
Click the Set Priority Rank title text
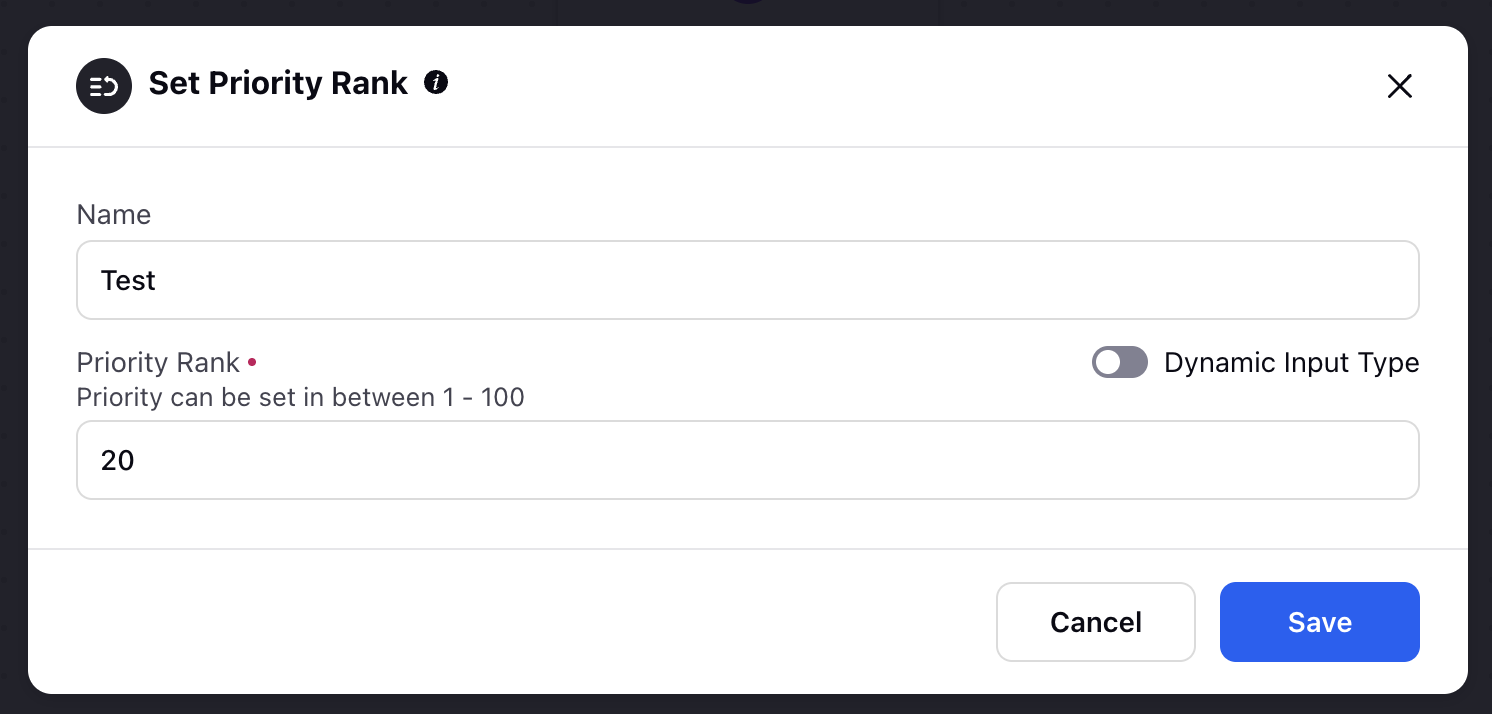[x=278, y=83]
